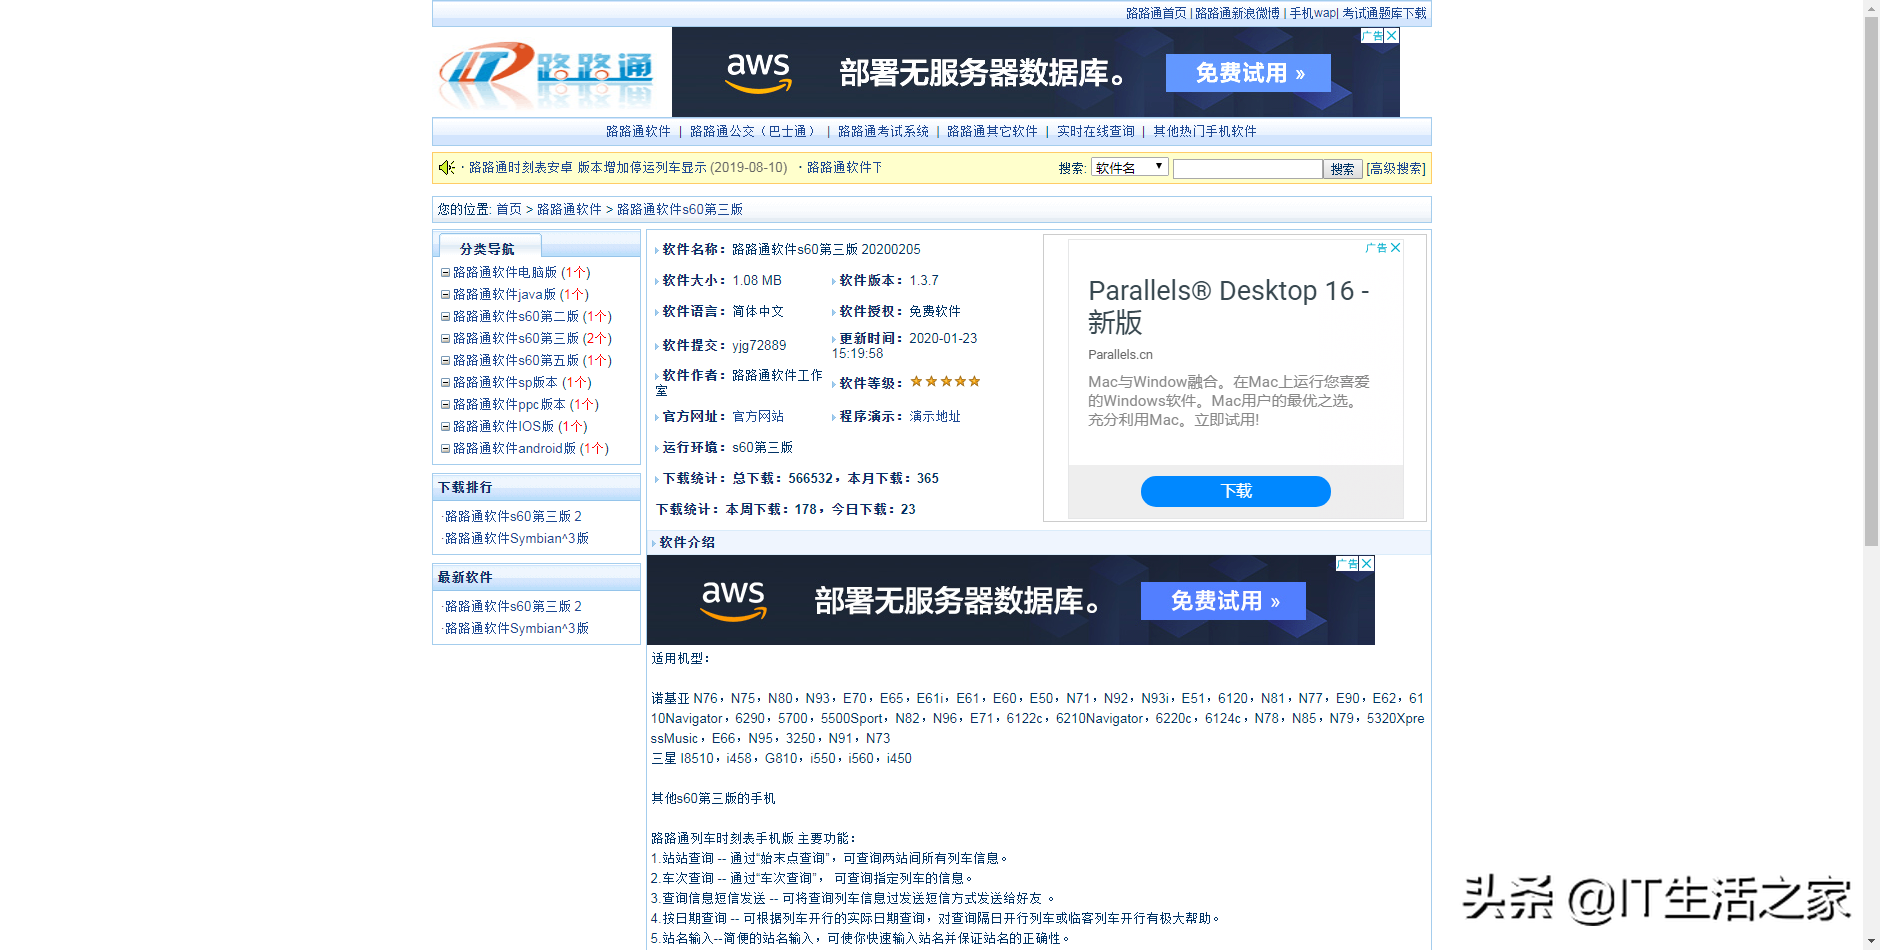
Task: Open 实时在线查询 navigation item
Action: tap(1095, 131)
